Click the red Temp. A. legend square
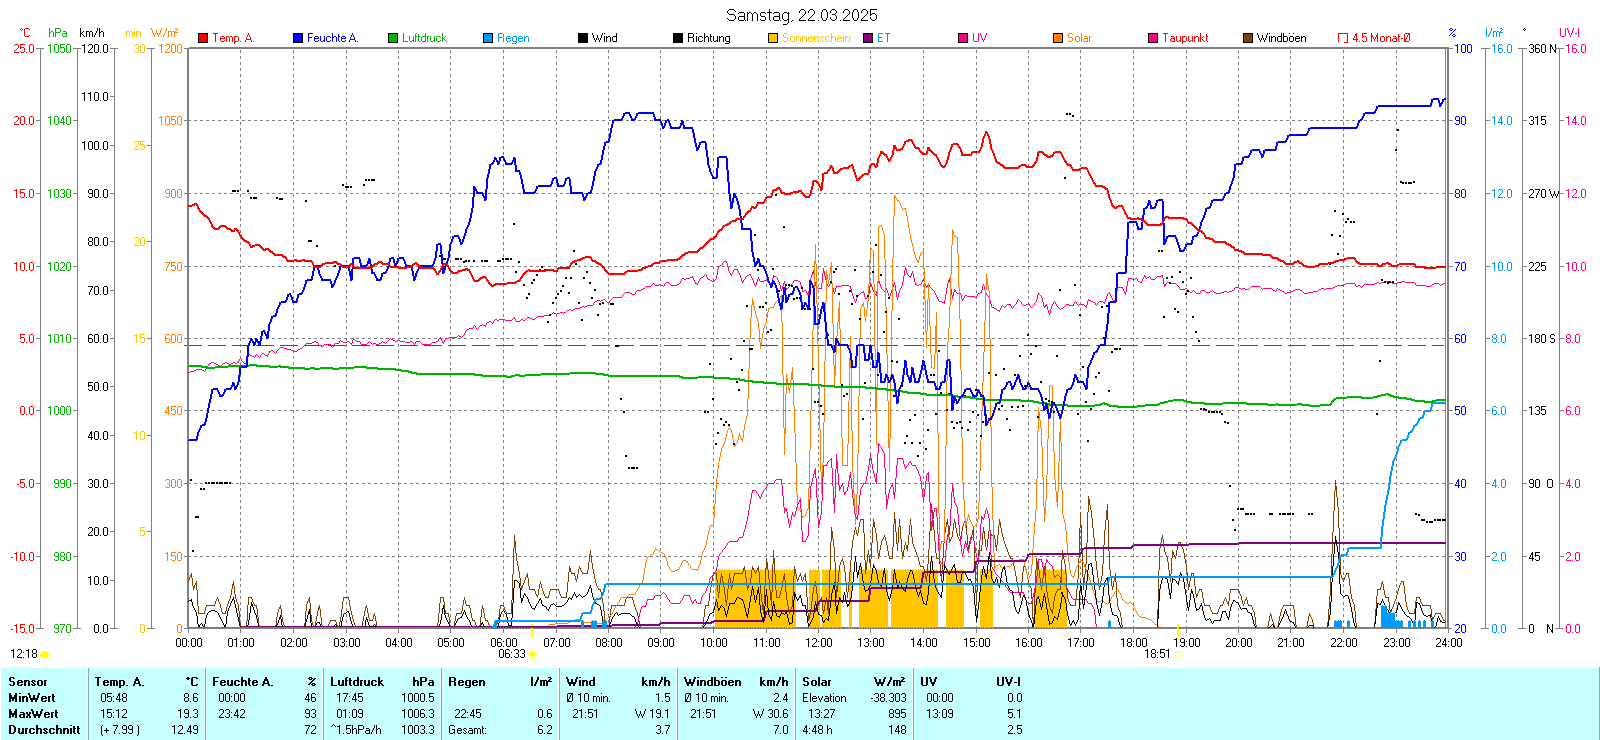Screen dimensions: 1600x740 pyautogui.click(x=203, y=38)
